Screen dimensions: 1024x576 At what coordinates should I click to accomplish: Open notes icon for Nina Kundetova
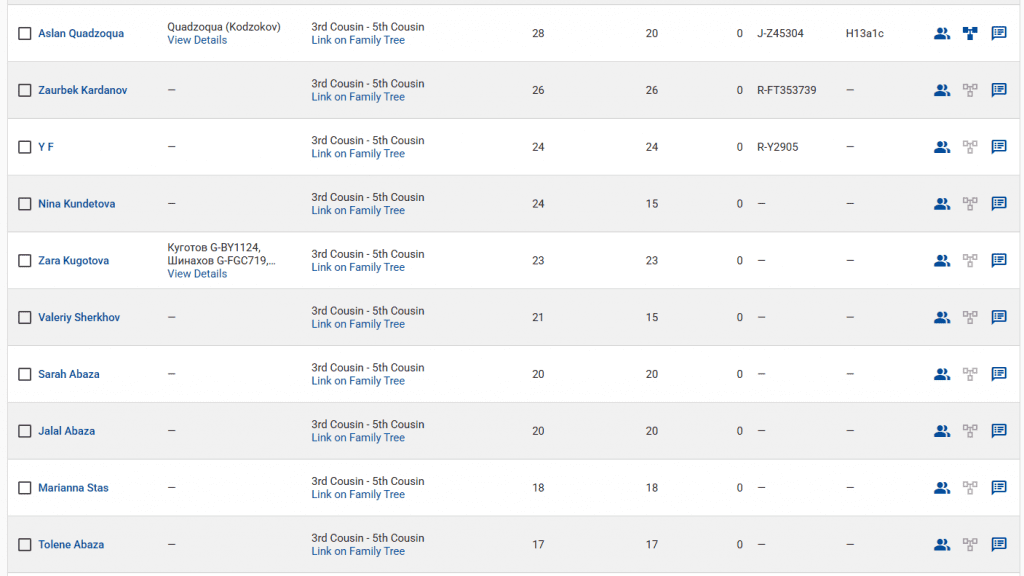pyautogui.click(x=998, y=204)
